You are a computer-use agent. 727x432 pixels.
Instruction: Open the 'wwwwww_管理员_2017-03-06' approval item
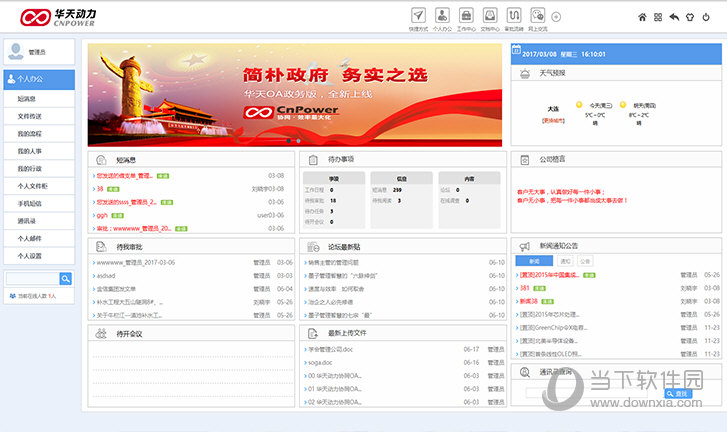pos(136,262)
